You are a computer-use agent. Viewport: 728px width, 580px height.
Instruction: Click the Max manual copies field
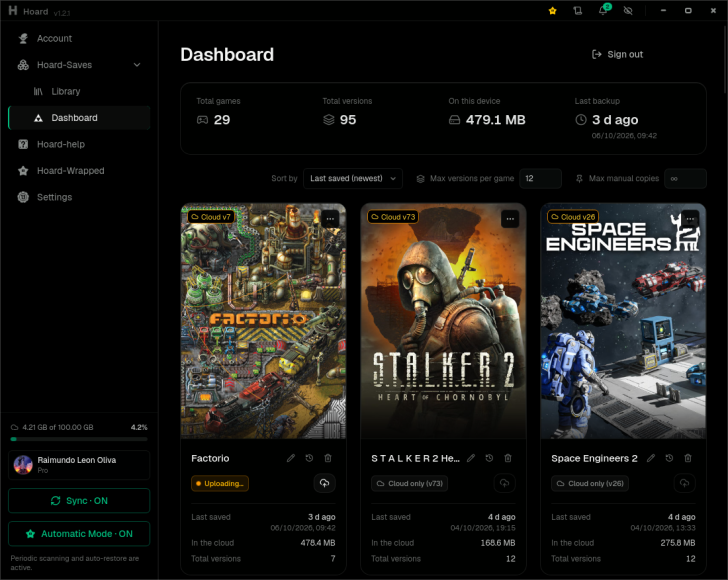[685, 178]
